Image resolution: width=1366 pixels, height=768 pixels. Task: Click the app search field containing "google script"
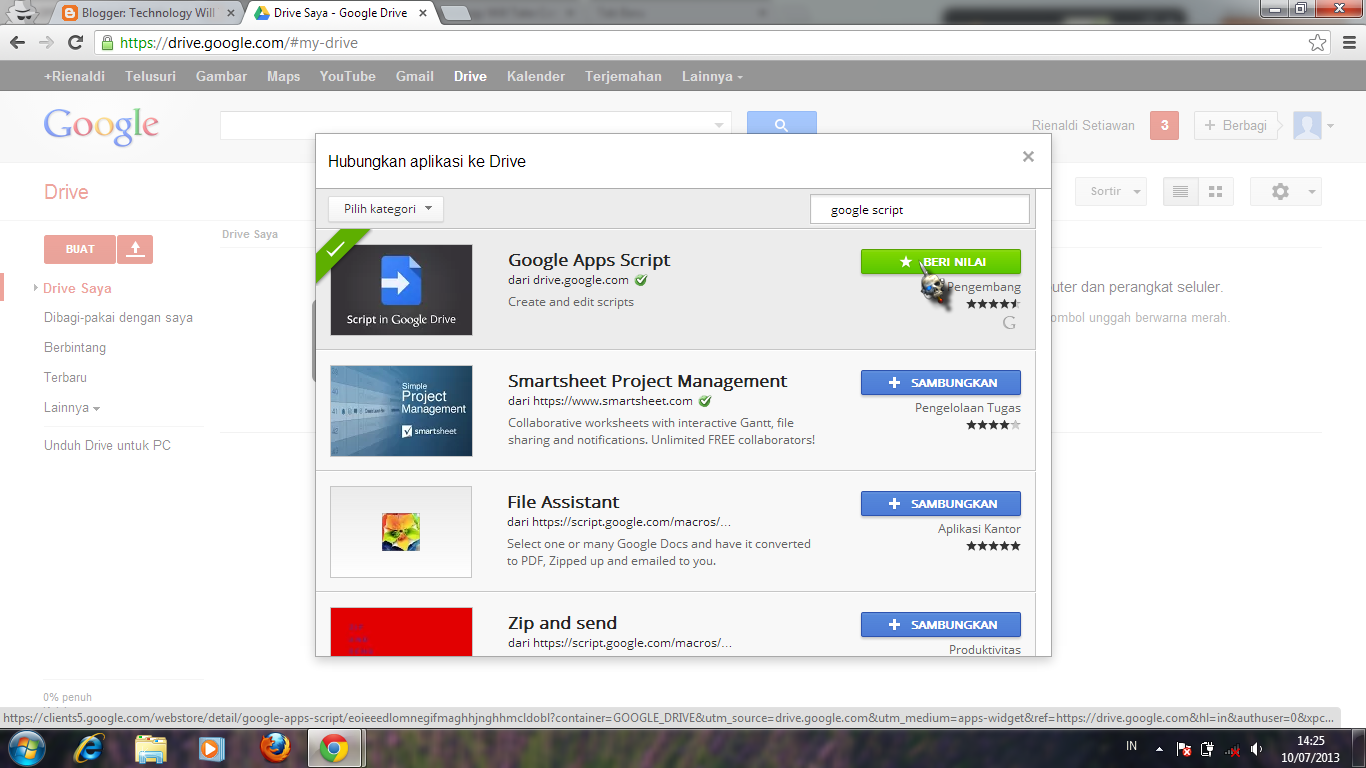pyautogui.click(x=919, y=210)
